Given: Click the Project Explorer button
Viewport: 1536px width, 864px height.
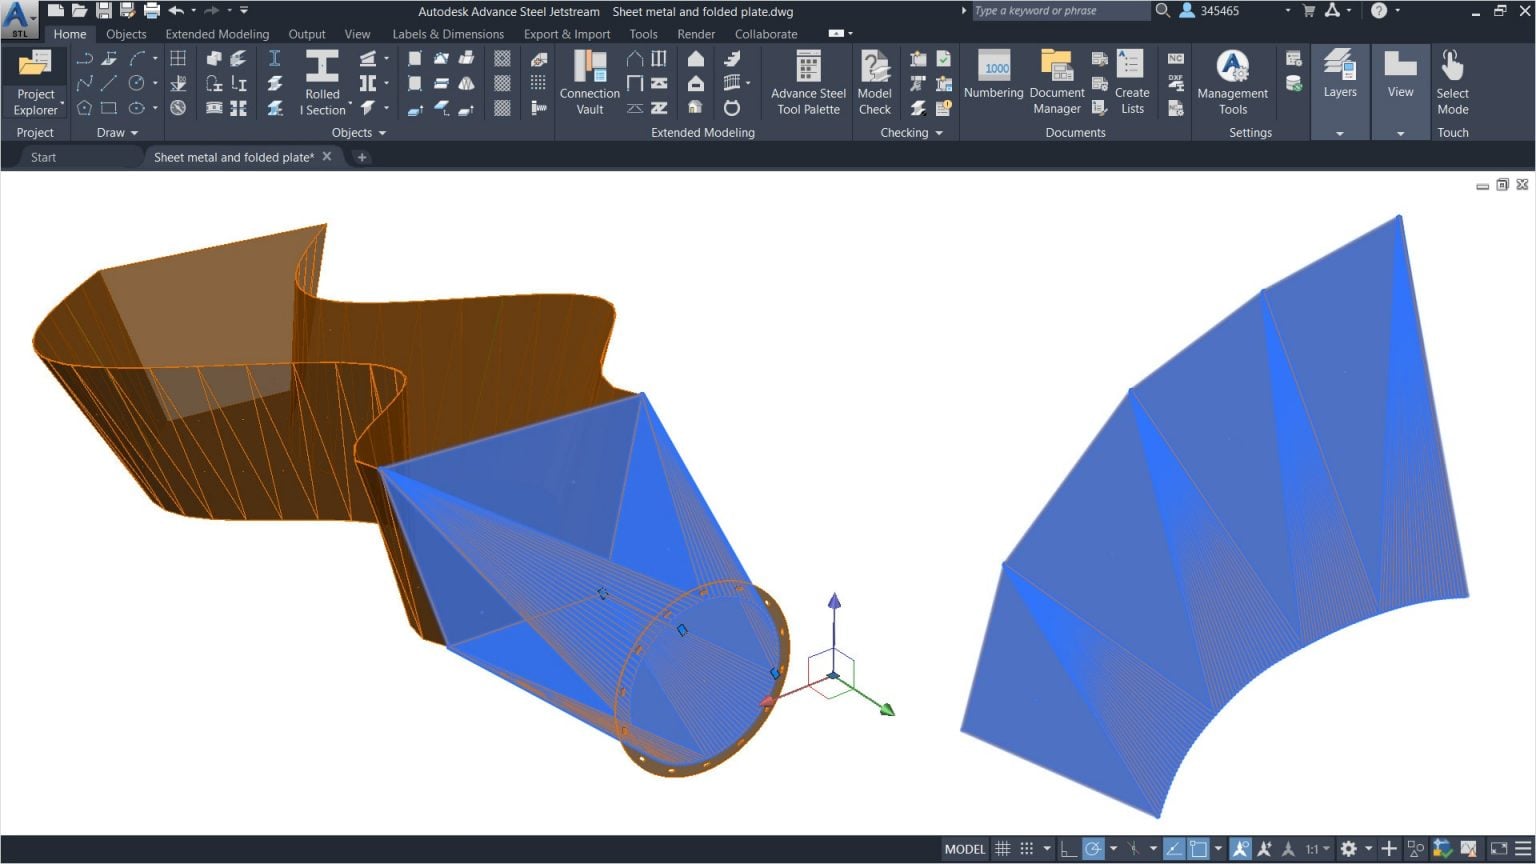Looking at the screenshot, I should 35,80.
